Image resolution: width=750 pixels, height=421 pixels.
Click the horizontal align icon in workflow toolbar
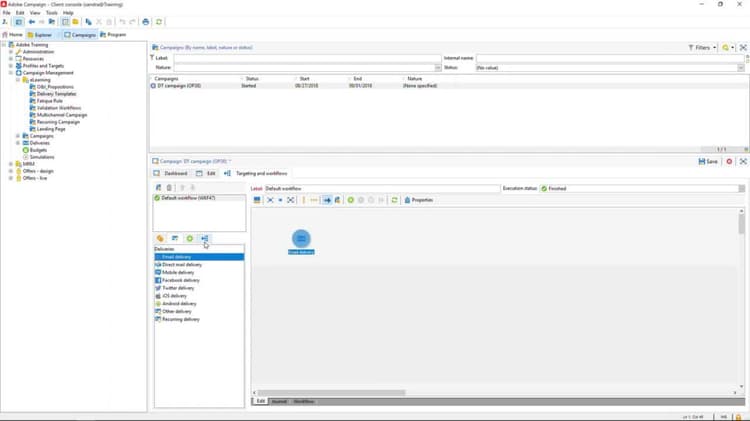pos(314,200)
